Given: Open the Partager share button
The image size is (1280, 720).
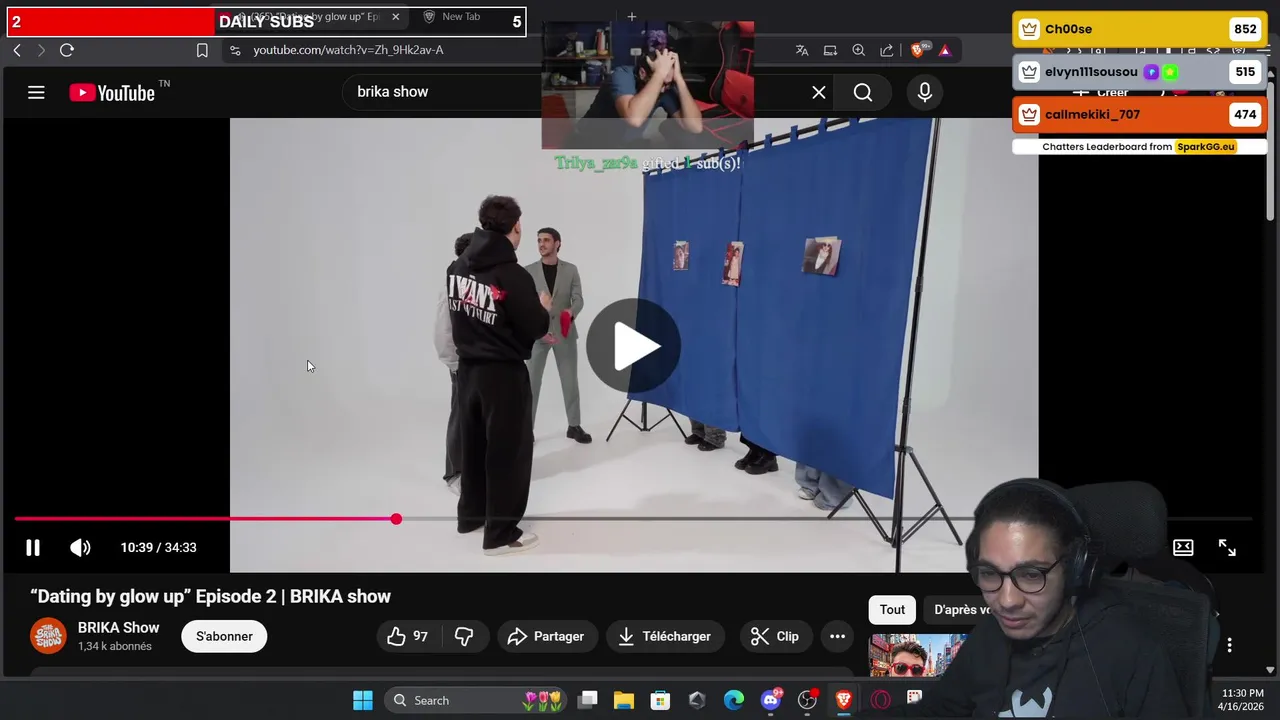Looking at the screenshot, I should tap(546, 637).
